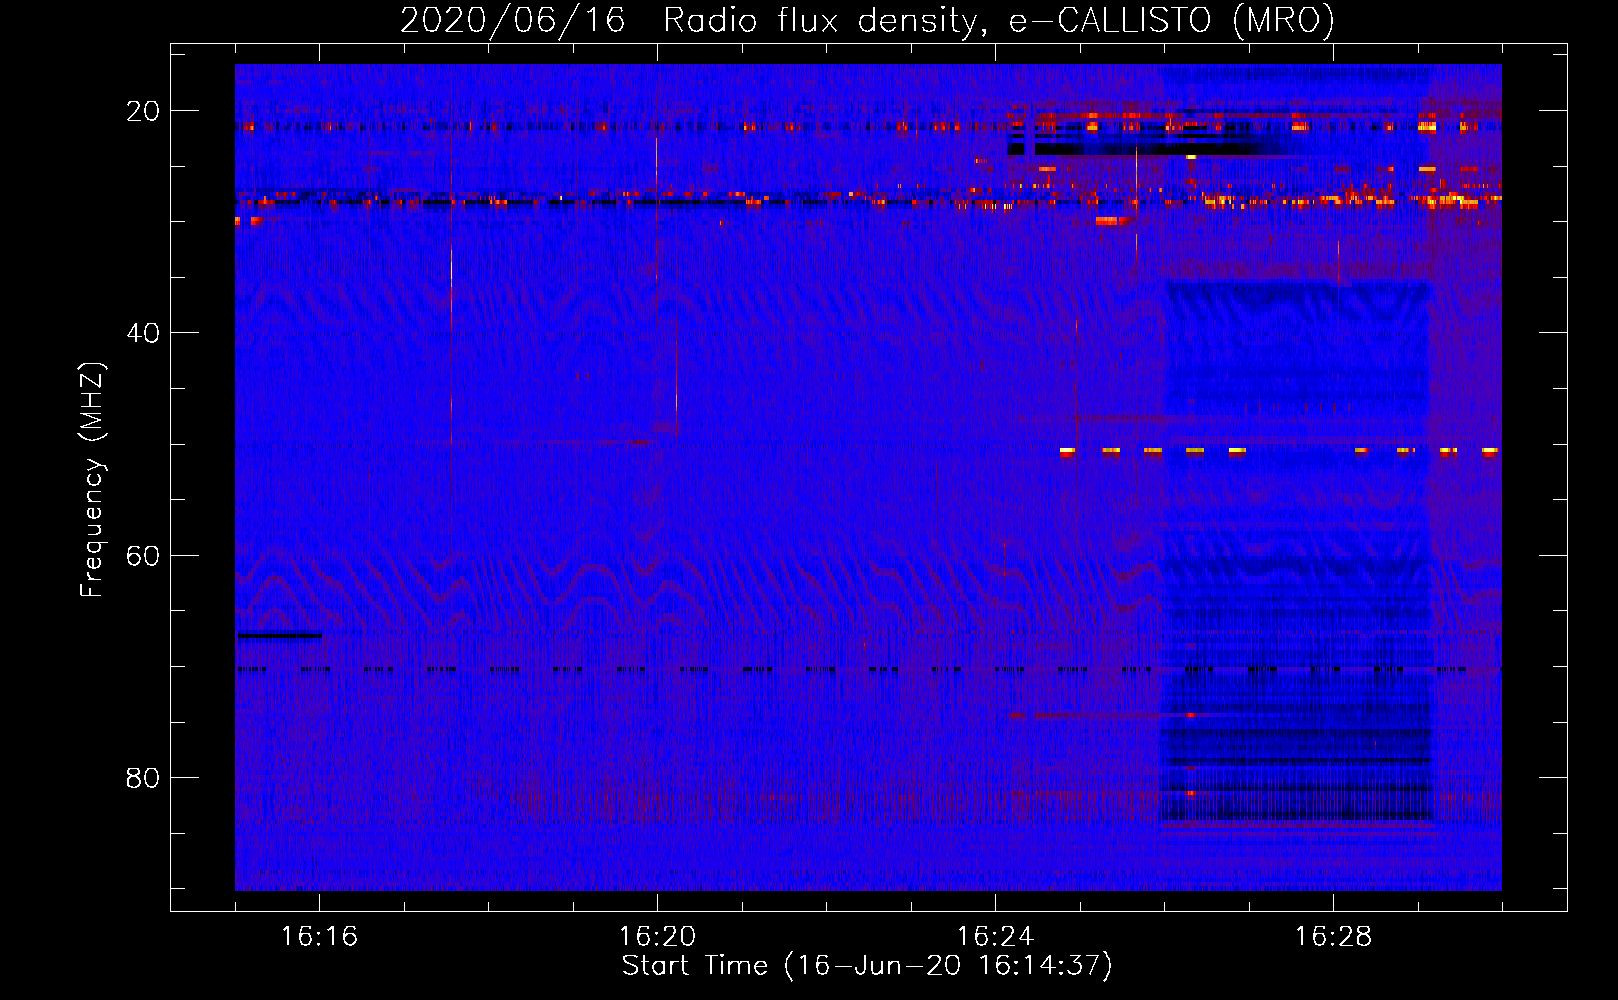This screenshot has width=1618, height=1000.
Task: Click the '2020/06/16' date in the title
Action: click(x=513, y=20)
